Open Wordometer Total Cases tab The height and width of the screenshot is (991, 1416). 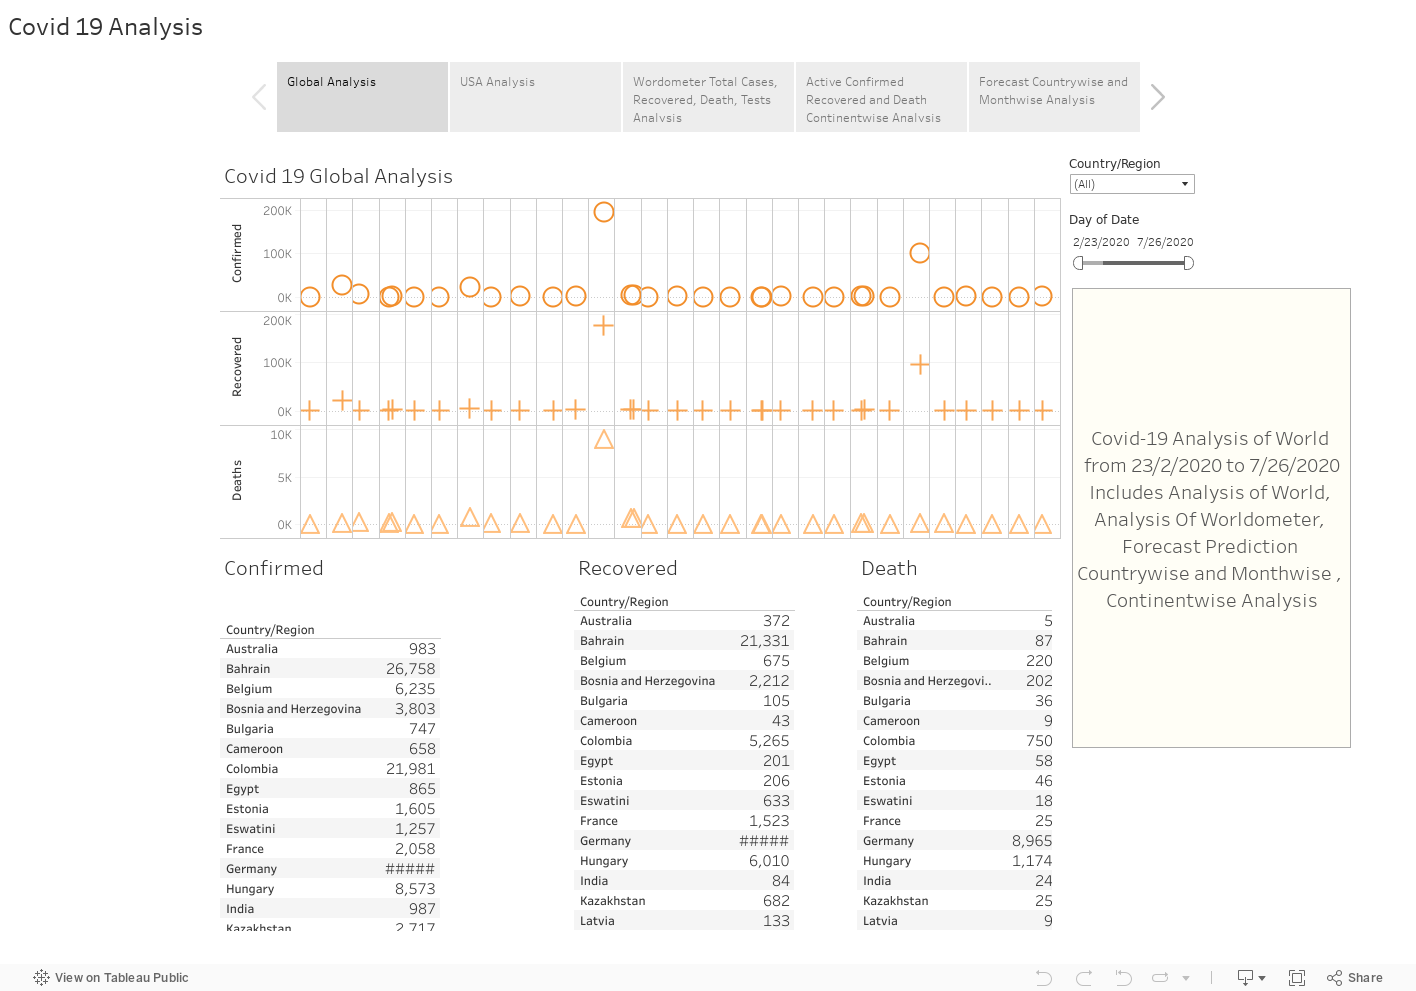(x=708, y=97)
